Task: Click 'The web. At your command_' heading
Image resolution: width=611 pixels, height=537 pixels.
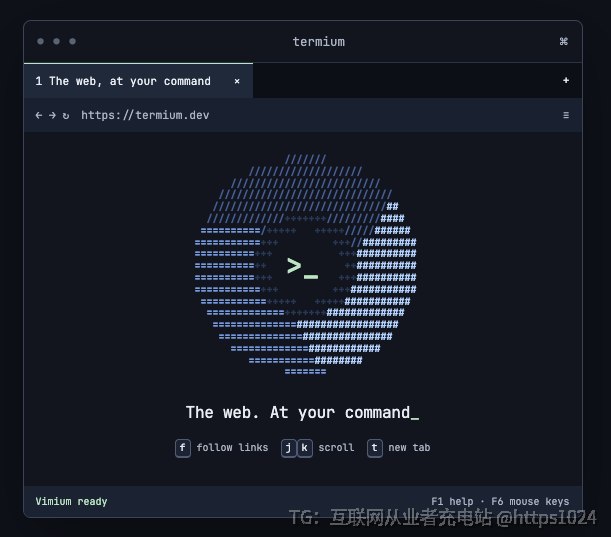Action: 302,413
